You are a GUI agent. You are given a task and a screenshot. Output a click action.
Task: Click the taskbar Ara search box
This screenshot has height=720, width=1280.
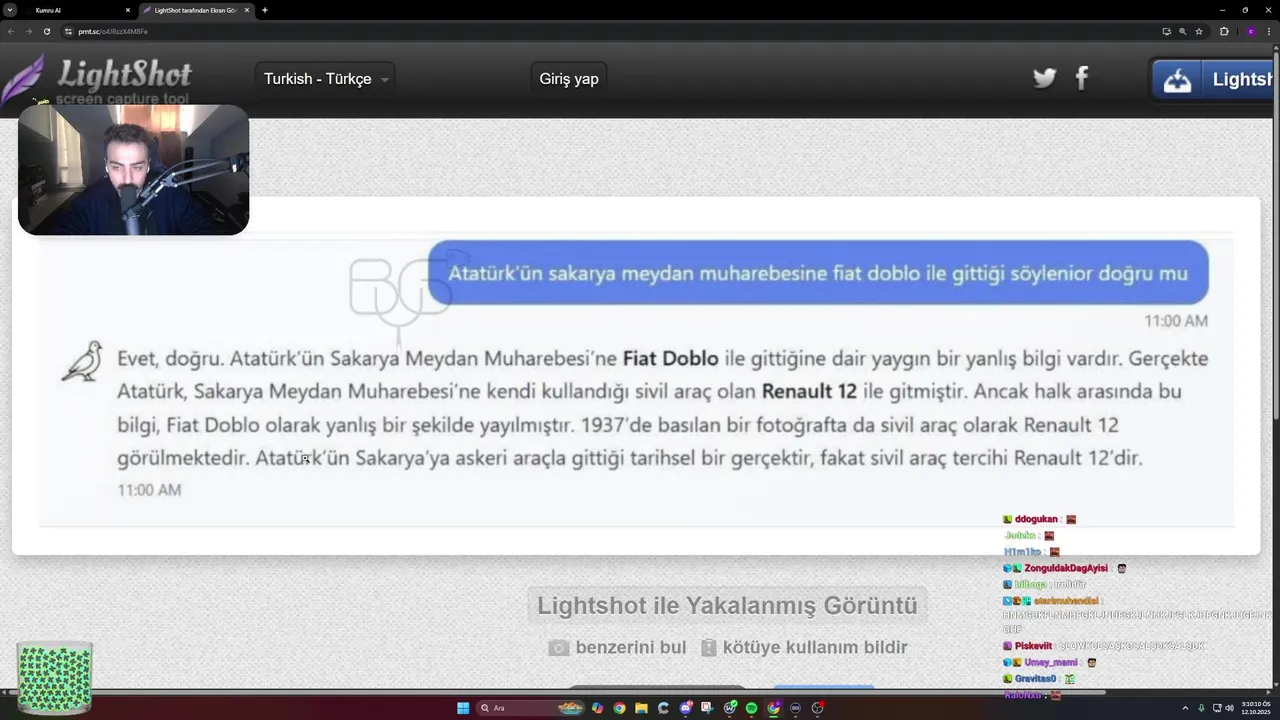530,708
